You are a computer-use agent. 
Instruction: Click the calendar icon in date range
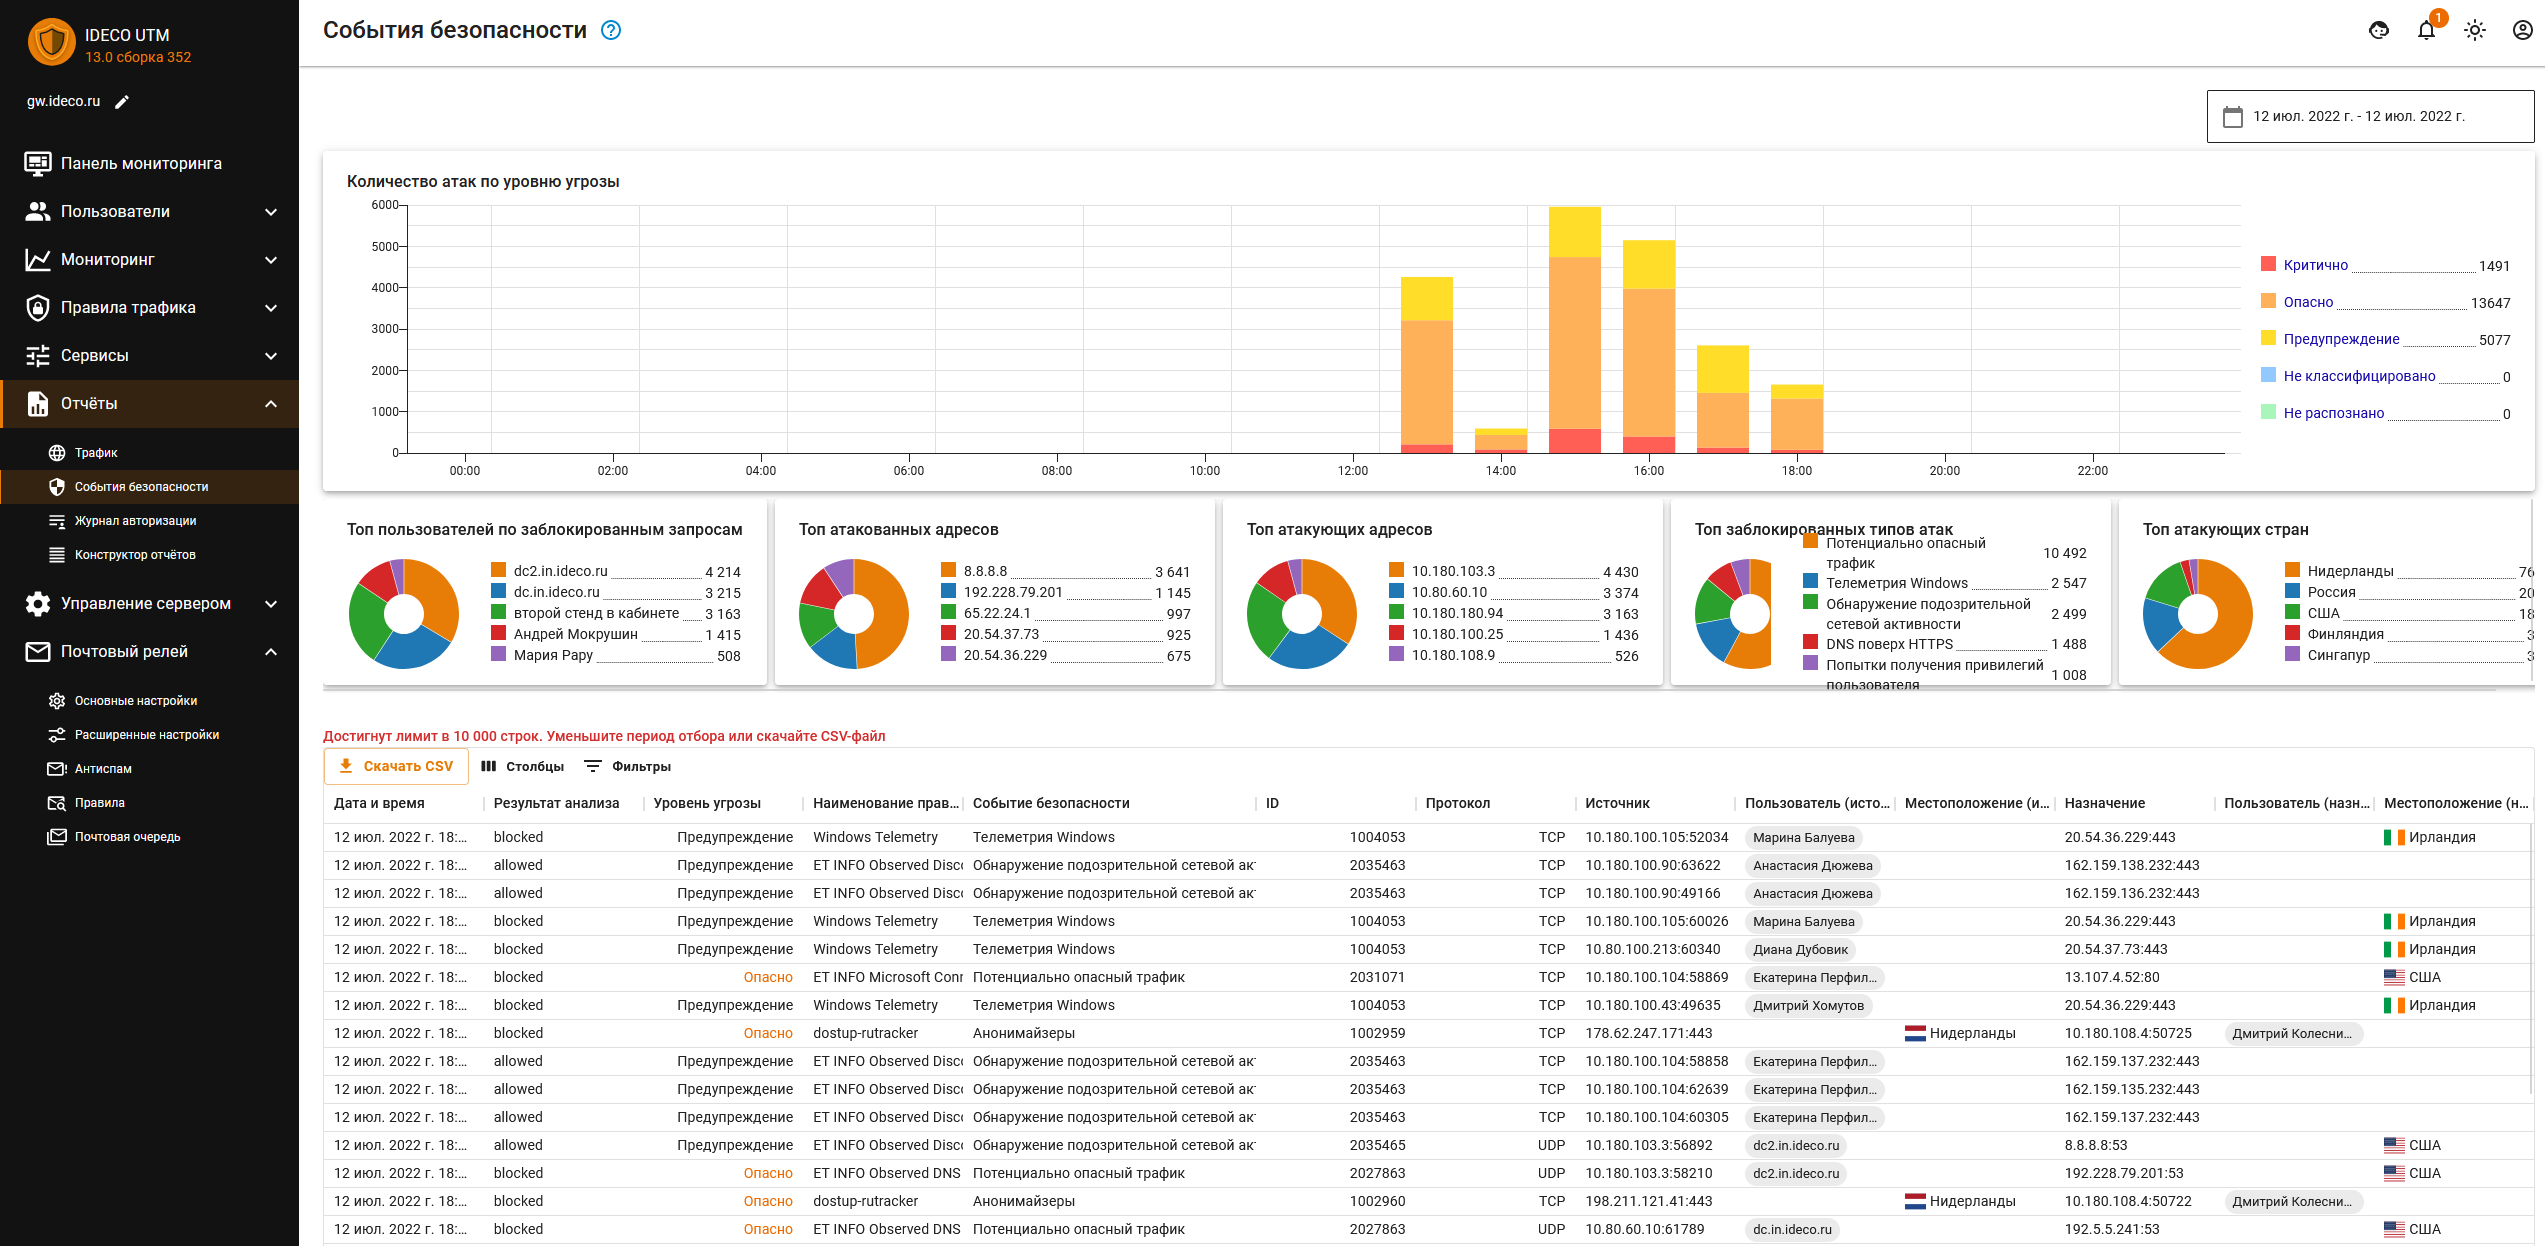(2232, 117)
